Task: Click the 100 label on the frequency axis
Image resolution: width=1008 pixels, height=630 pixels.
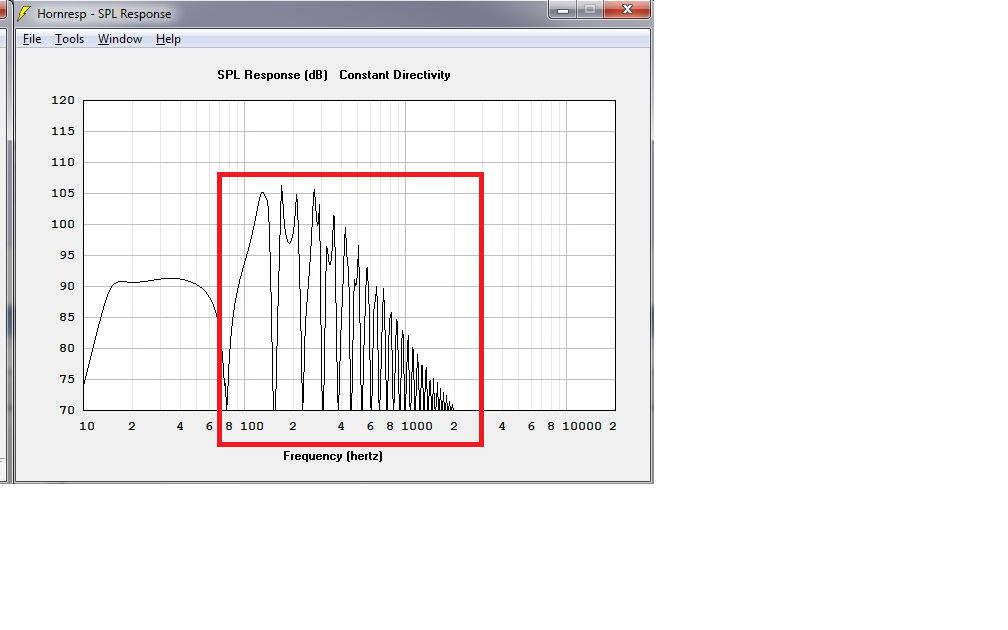Action: click(x=252, y=426)
